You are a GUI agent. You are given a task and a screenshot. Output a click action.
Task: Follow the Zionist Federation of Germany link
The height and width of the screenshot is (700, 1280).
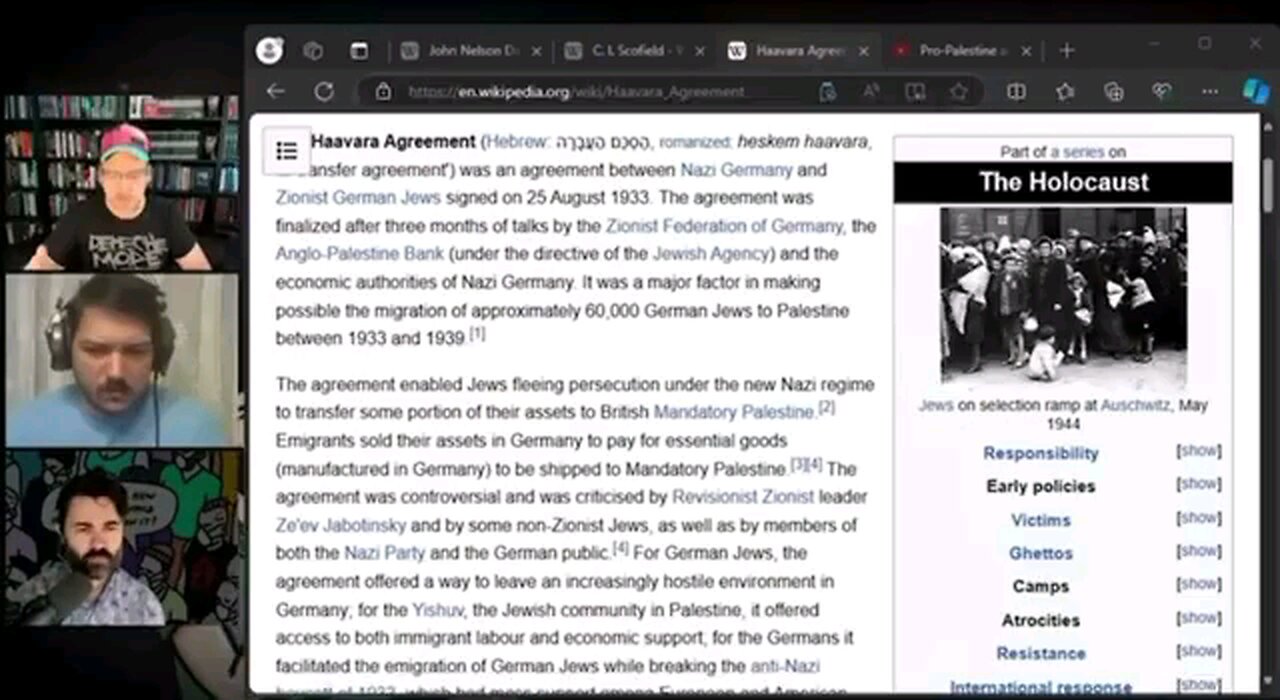pyautogui.click(x=724, y=226)
